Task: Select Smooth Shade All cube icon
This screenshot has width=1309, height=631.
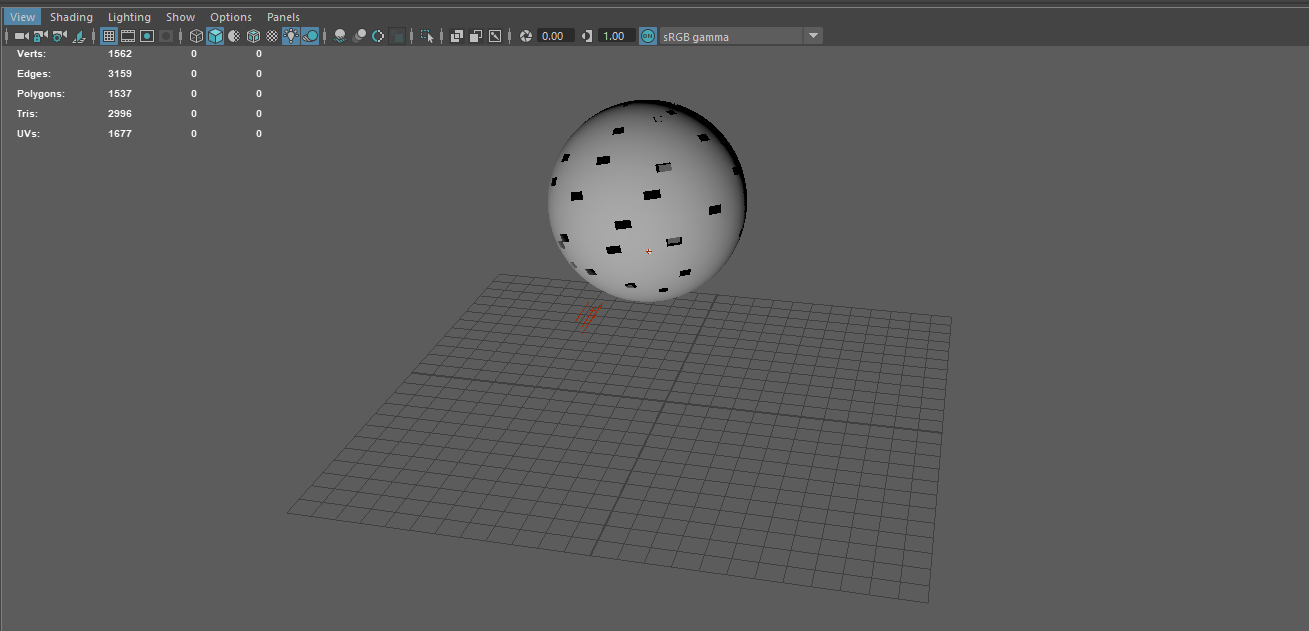Action: click(215, 36)
